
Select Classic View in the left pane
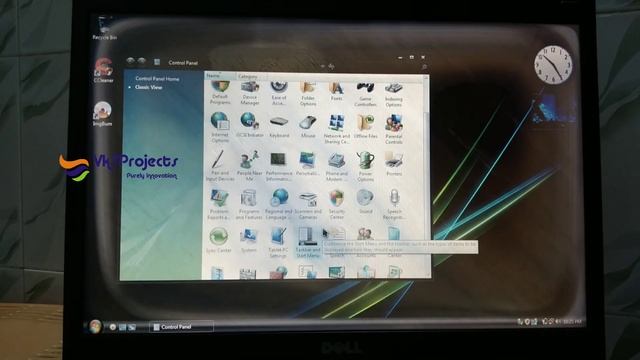point(149,87)
